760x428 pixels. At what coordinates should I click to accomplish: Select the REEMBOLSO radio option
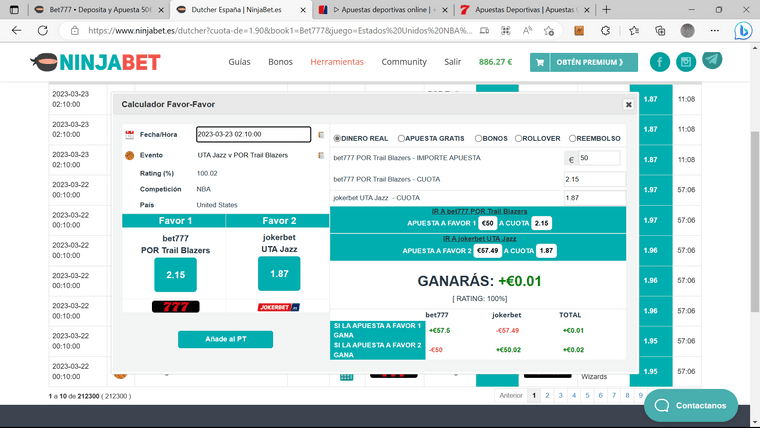pos(572,139)
